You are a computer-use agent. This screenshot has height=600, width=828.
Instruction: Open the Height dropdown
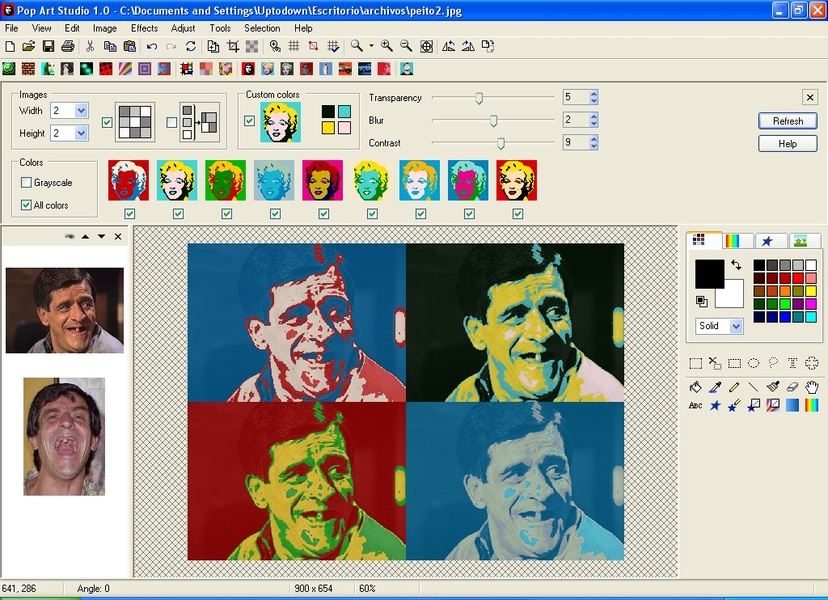81,133
